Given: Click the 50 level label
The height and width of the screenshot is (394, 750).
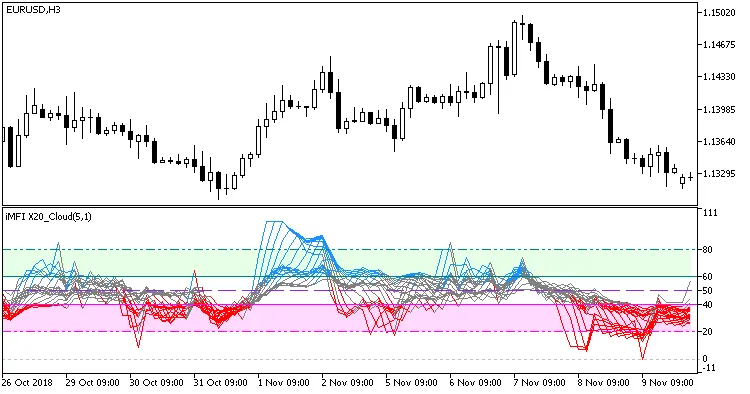Looking at the screenshot, I should [x=708, y=291].
